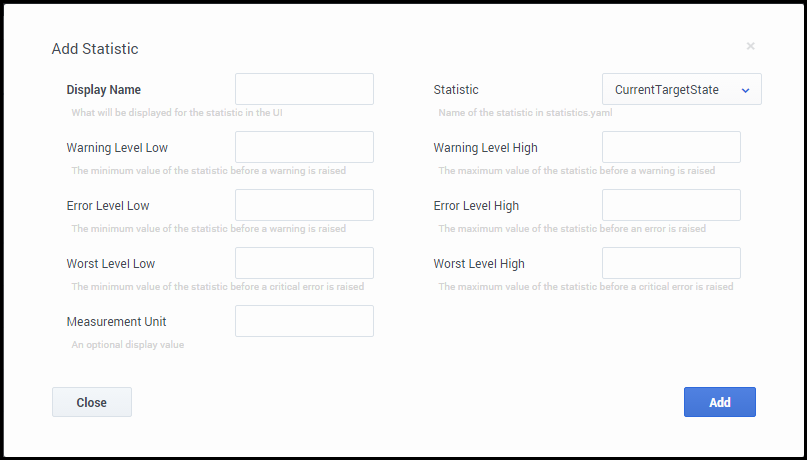
Task: Click the "Worst Level Low" label text
Action: point(111,264)
